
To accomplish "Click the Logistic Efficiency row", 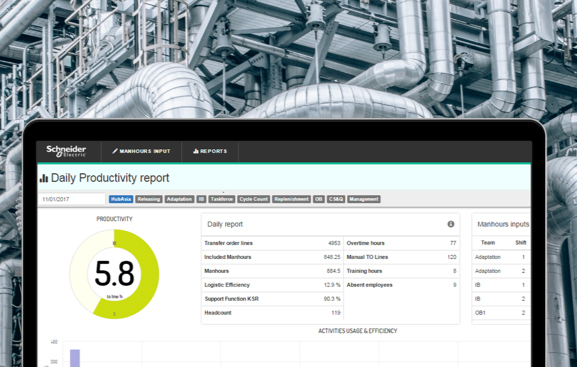I will (272, 285).
